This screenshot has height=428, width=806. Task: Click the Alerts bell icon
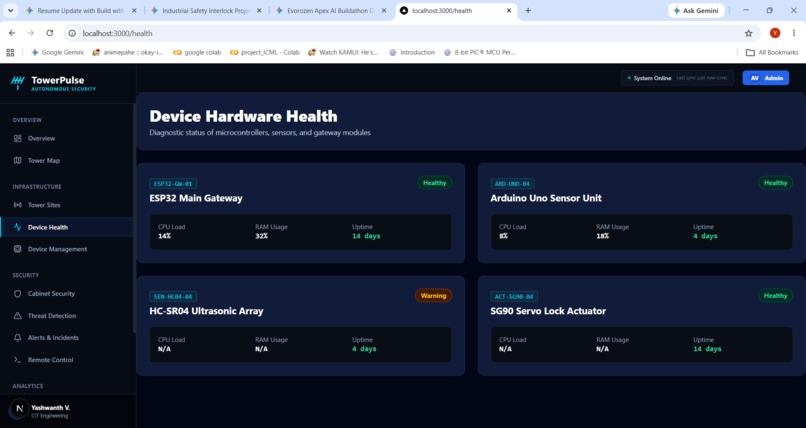(x=17, y=338)
